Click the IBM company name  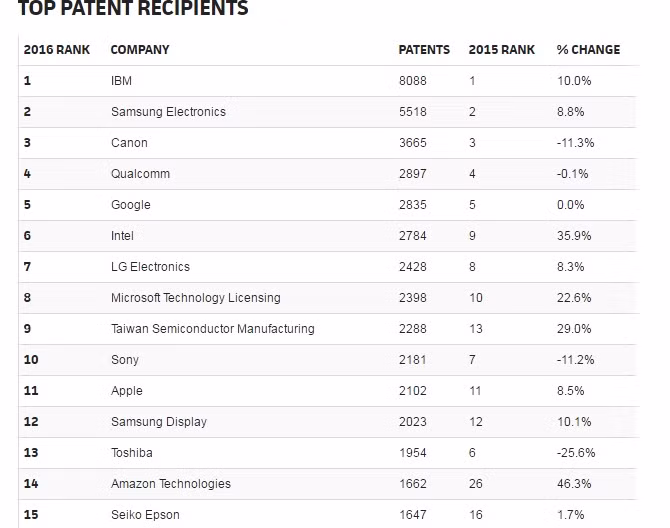(121, 81)
